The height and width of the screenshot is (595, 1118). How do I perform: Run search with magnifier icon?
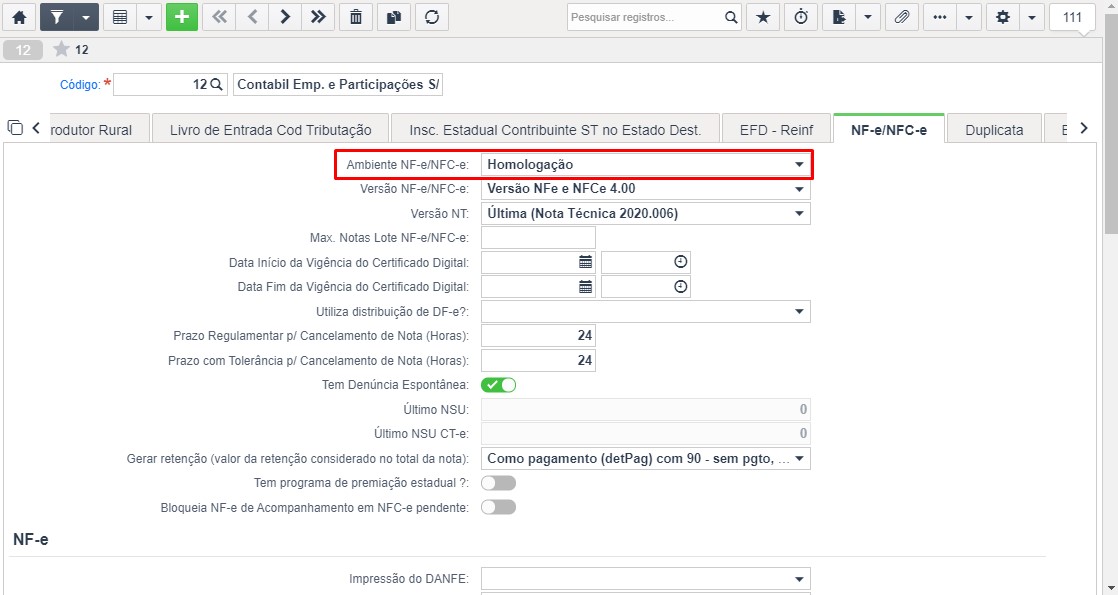[x=731, y=17]
